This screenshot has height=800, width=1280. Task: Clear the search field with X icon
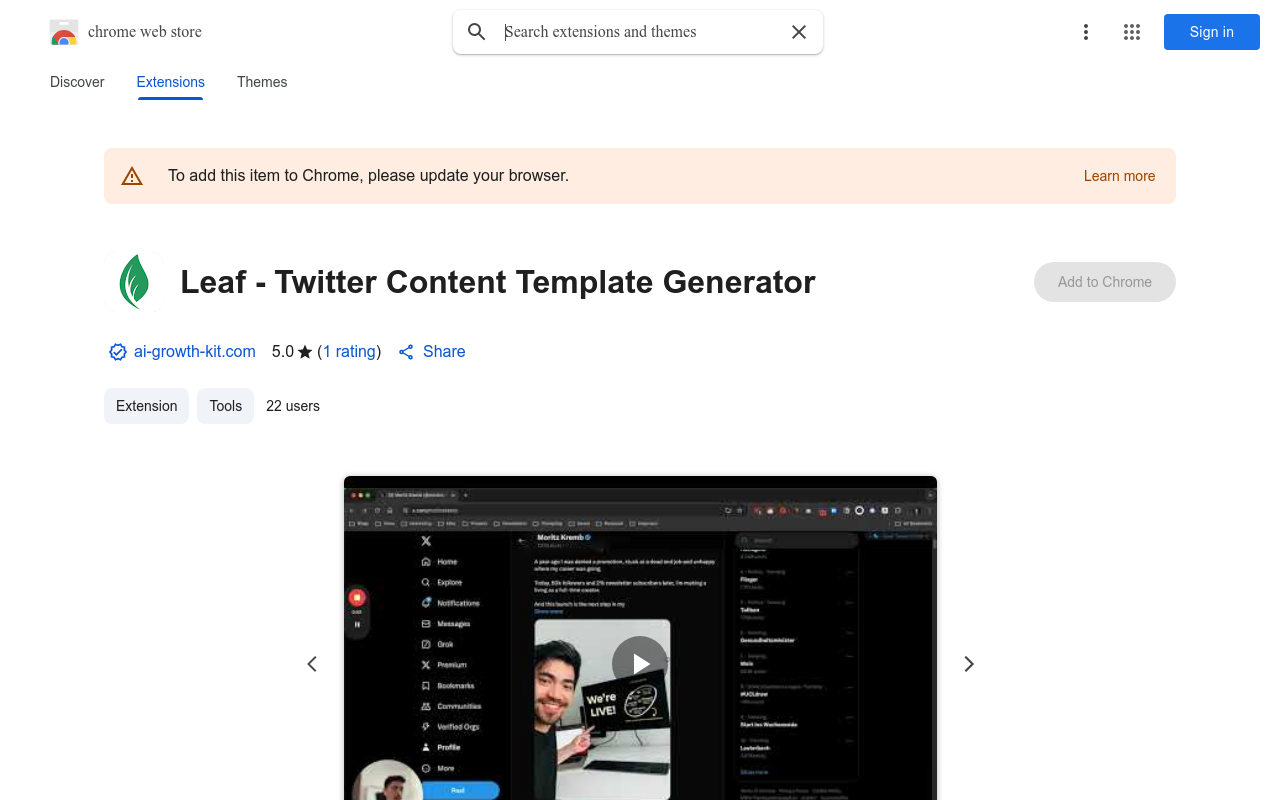tap(799, 32)
